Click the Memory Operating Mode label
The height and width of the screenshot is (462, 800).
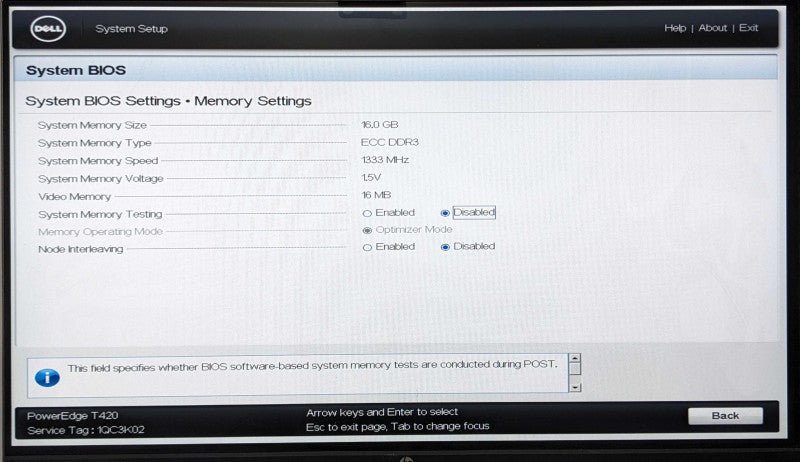[100, 232]
